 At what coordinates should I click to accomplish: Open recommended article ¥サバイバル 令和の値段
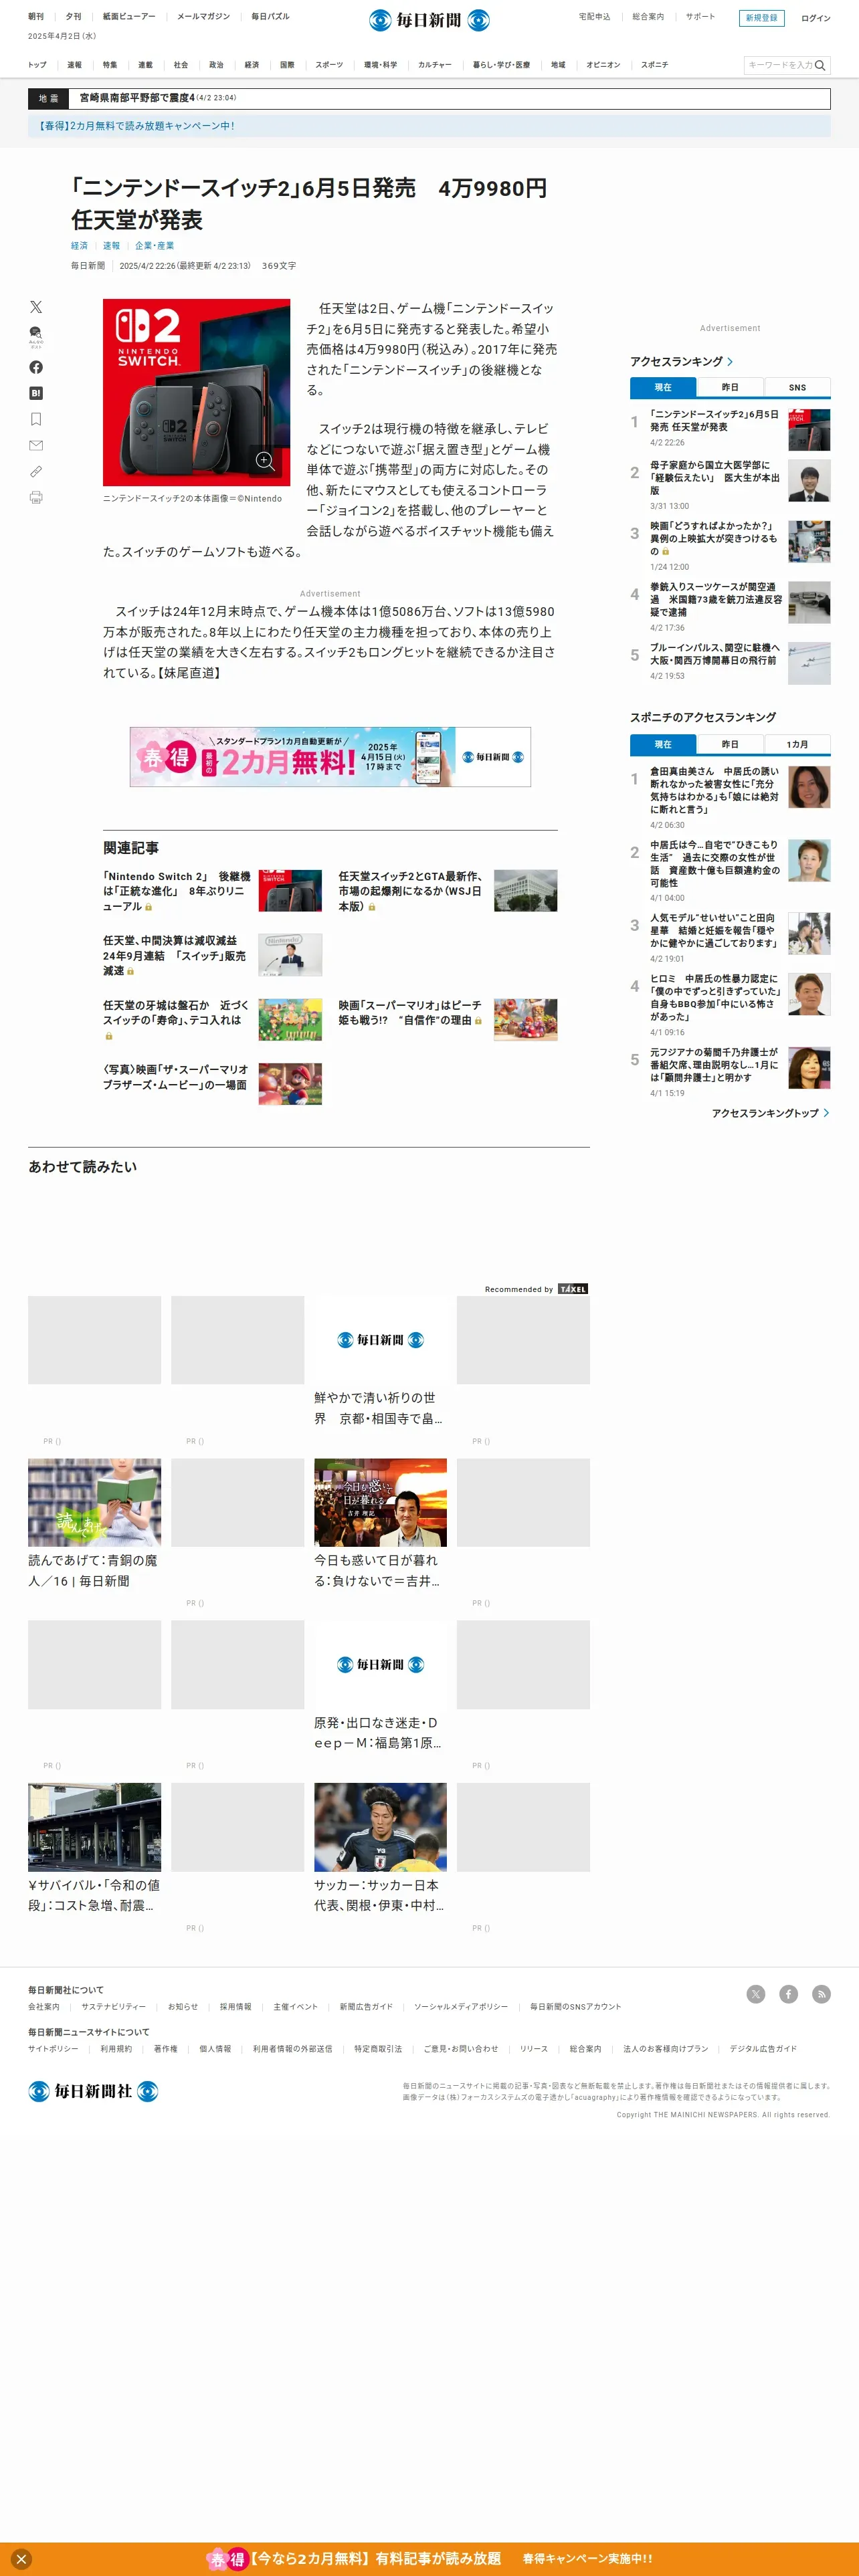pyautogui.click(x=94, y=1849)
